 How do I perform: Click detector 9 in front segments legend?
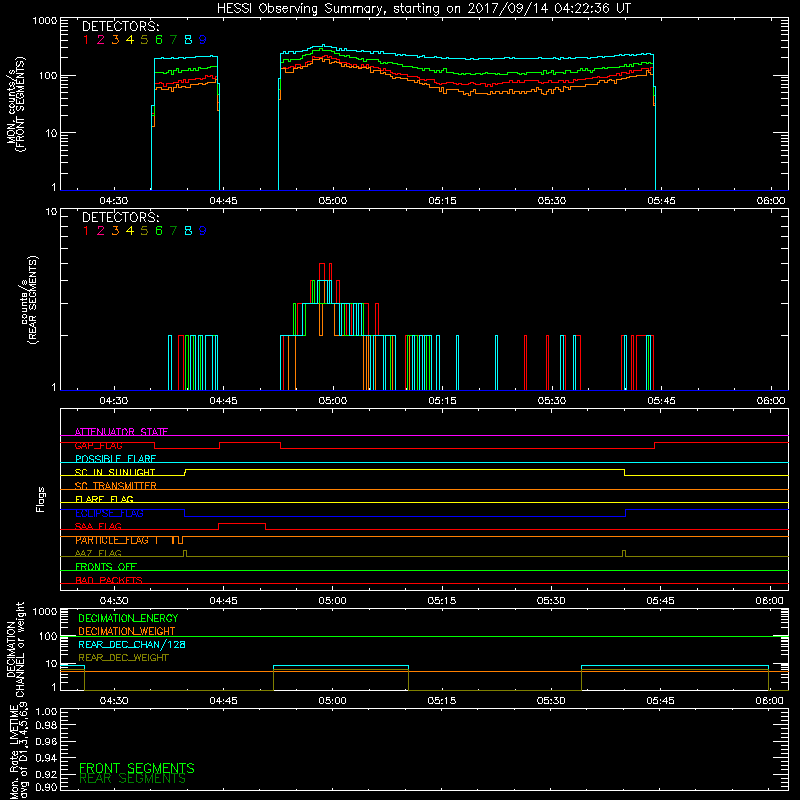coord(203,39)
